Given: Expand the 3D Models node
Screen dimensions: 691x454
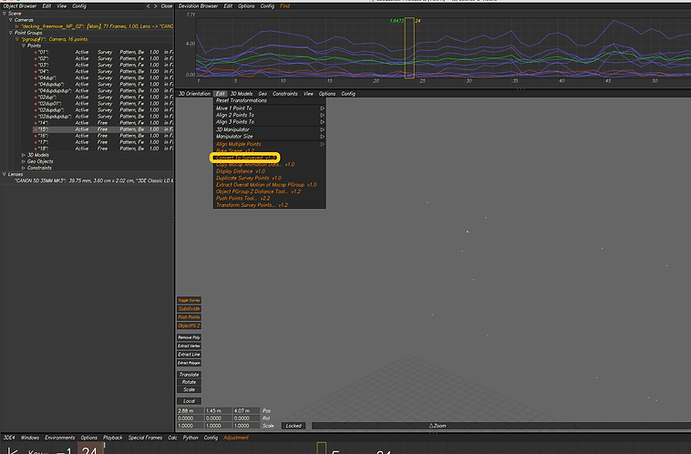Looking at the screenshot, I should pyautogui.click(x=23, y=155).
